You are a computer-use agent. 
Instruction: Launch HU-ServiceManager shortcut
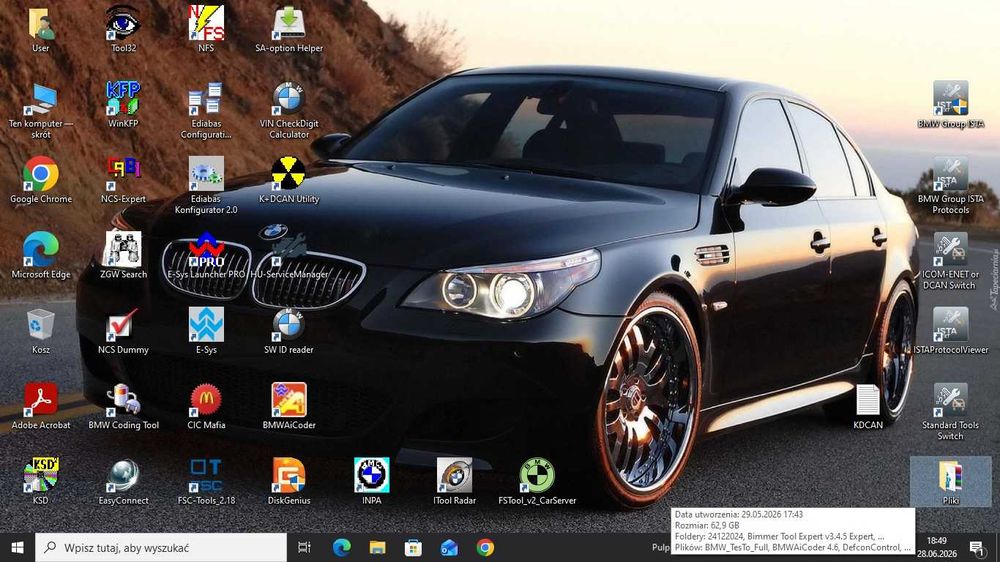point(289,255)
